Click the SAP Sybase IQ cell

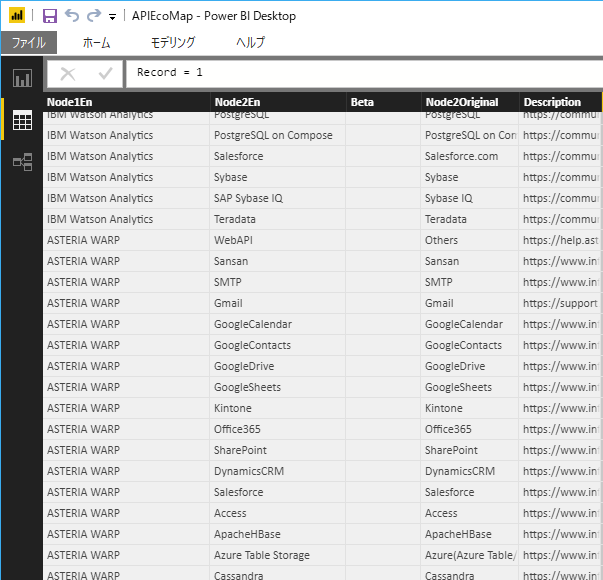tap(278, 198)
